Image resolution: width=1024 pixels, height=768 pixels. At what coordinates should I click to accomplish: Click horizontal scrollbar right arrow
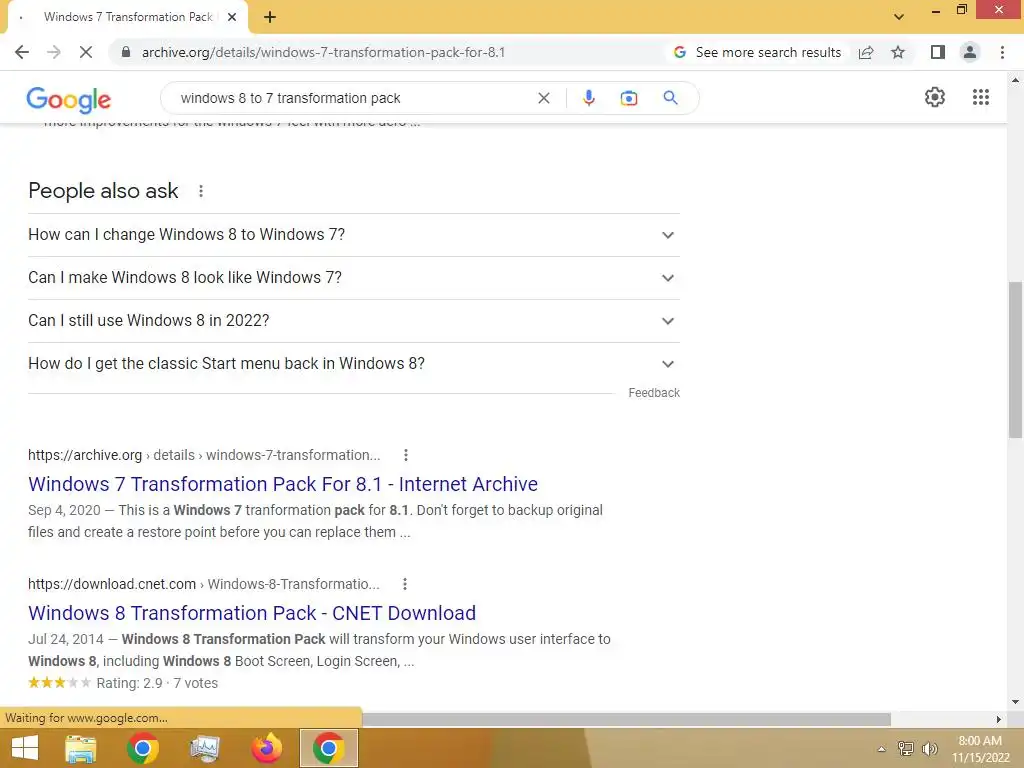tap(998, 719)
